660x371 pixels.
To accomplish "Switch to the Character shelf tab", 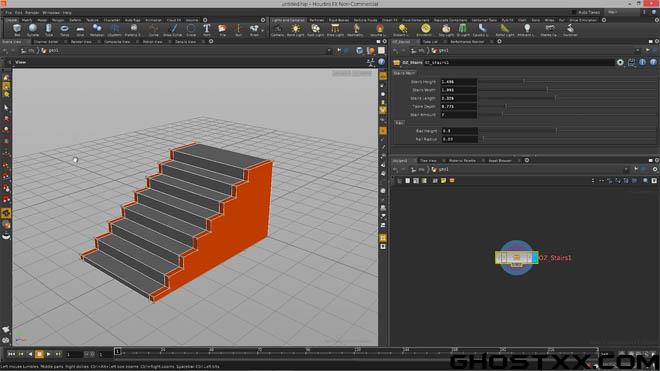I will [x=112, y=20].
